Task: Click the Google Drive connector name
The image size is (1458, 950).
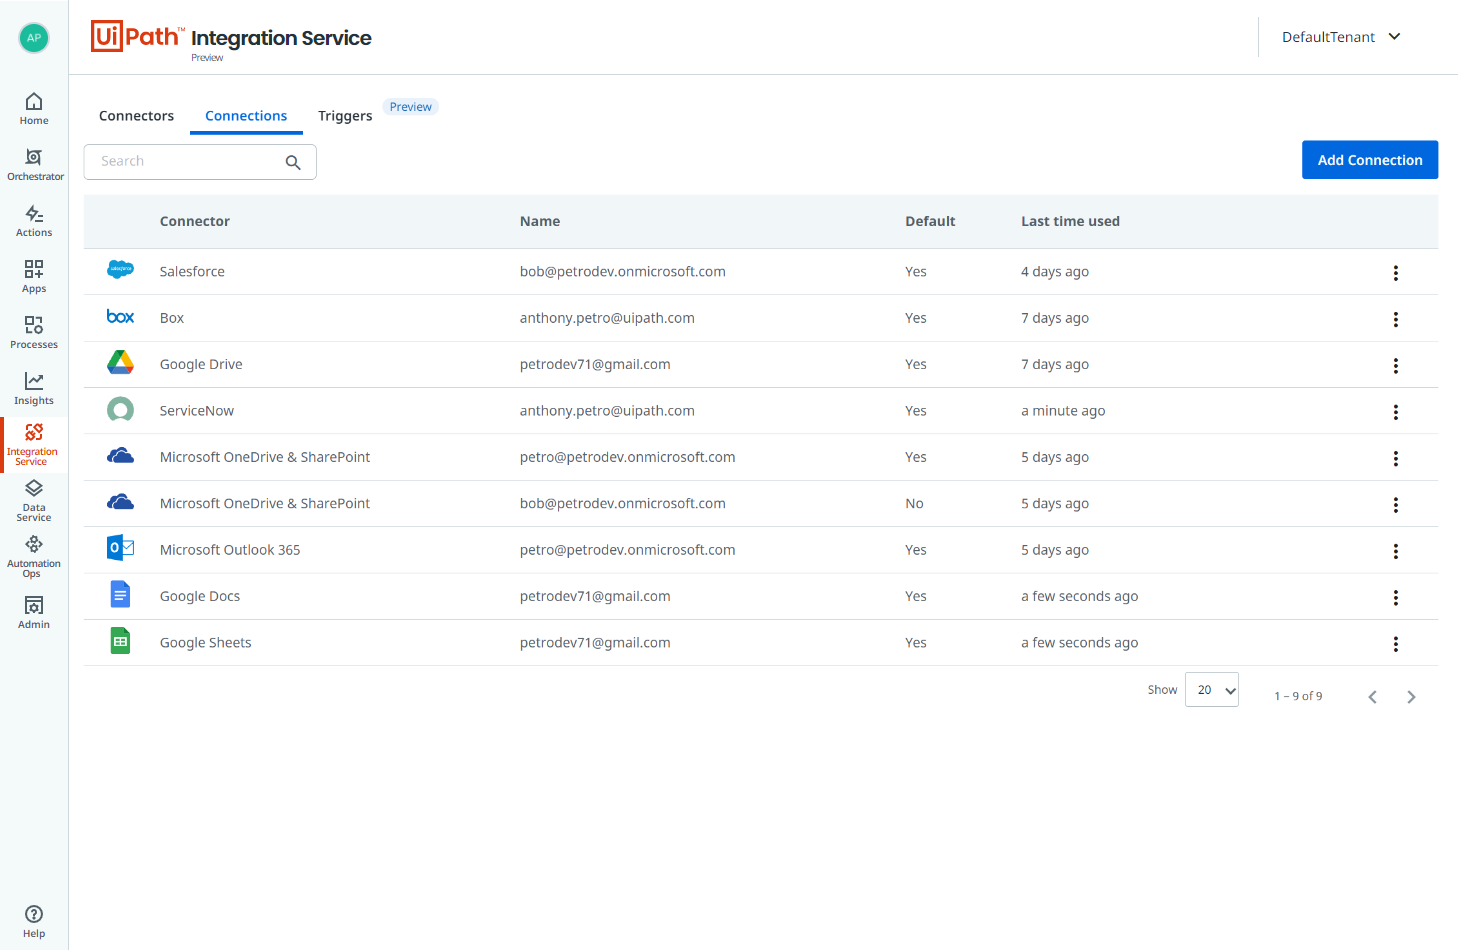Action: (201, 364)
